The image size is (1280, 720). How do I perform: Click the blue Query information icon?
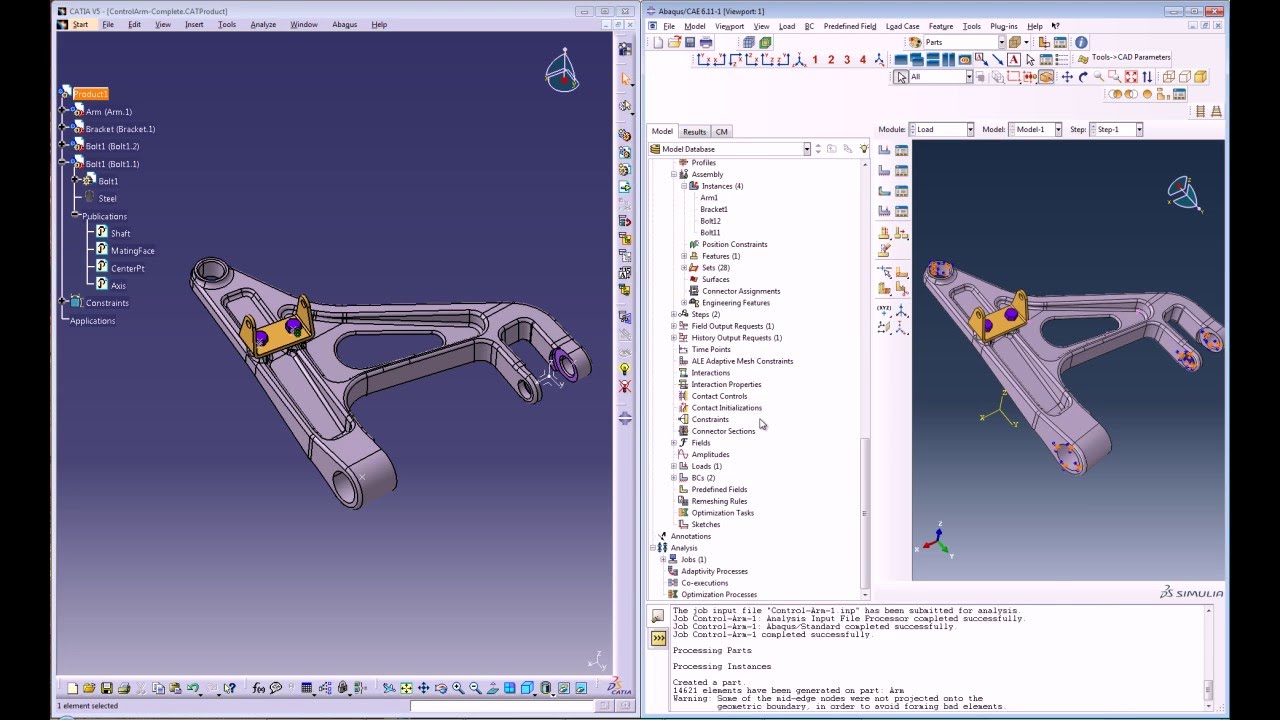[1081, 42]
